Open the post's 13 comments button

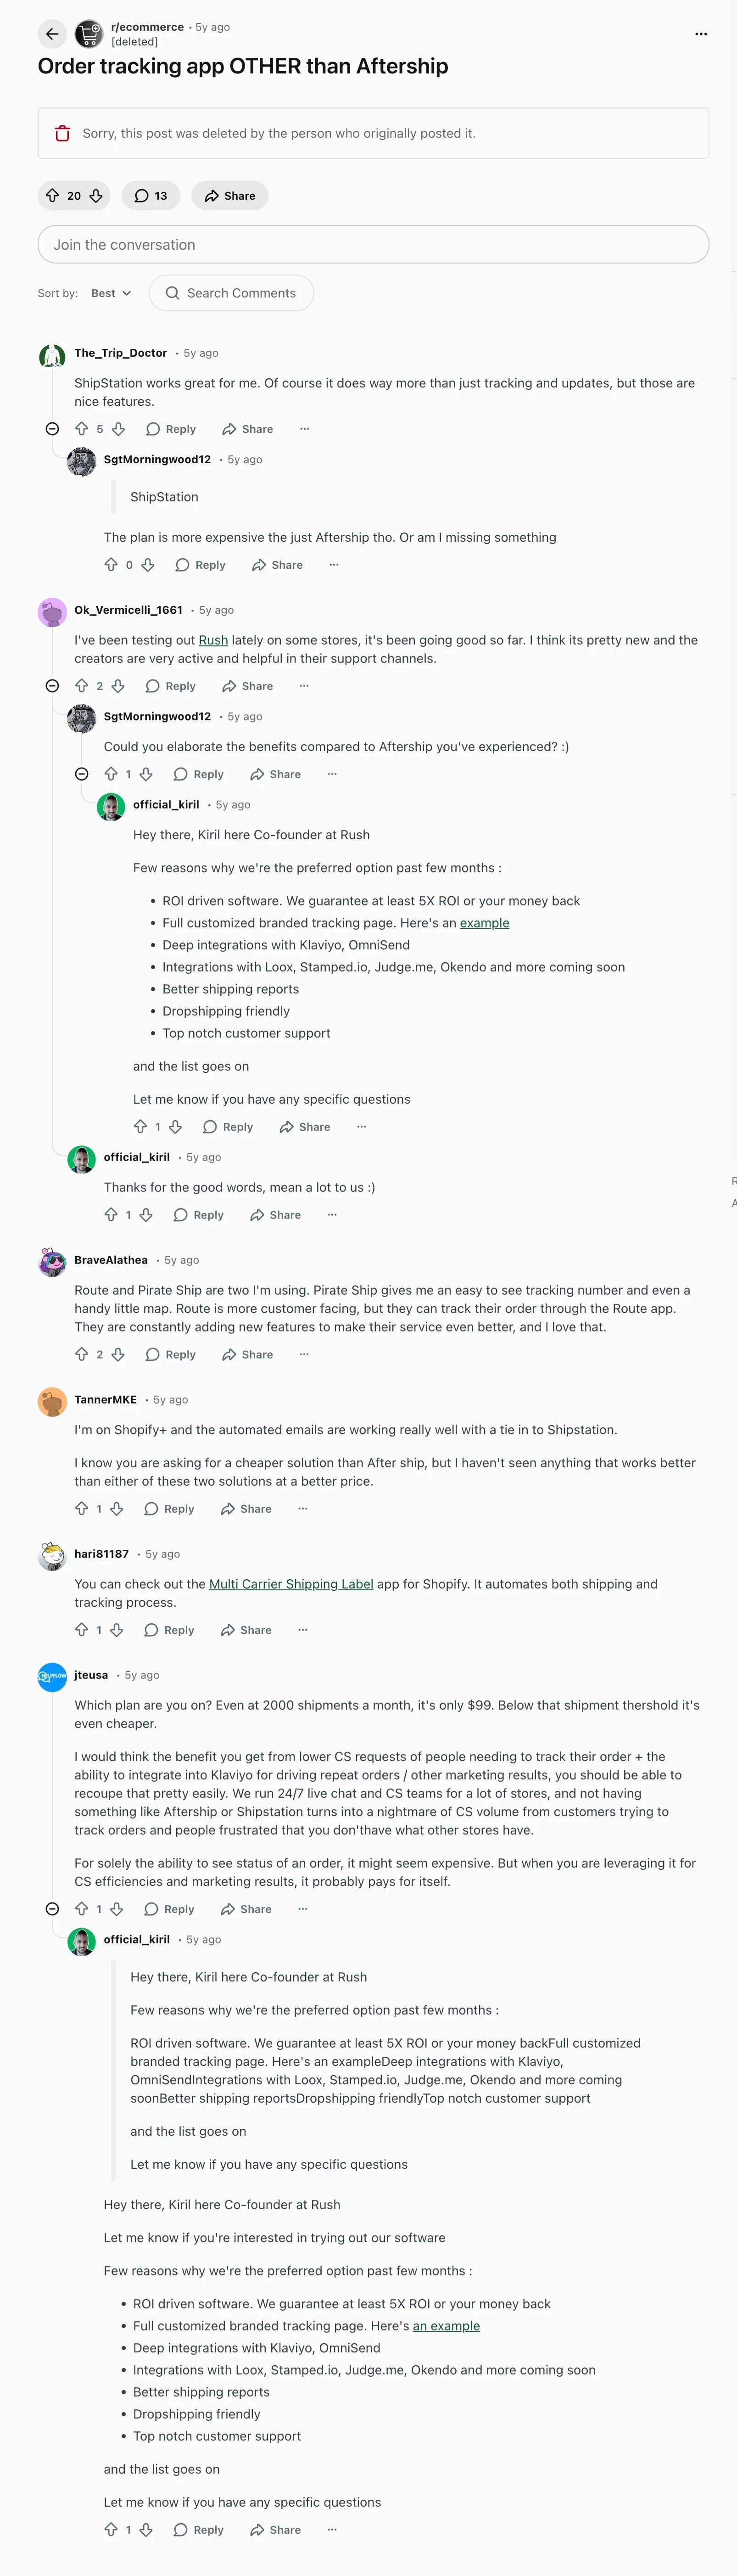(151, 196)
